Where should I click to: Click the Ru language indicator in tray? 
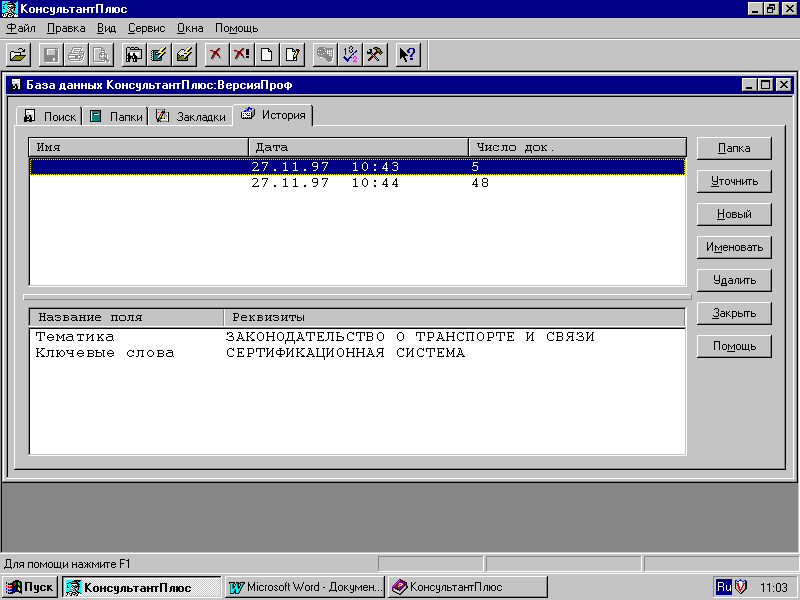pyautogui.click(x=723, y=587)
